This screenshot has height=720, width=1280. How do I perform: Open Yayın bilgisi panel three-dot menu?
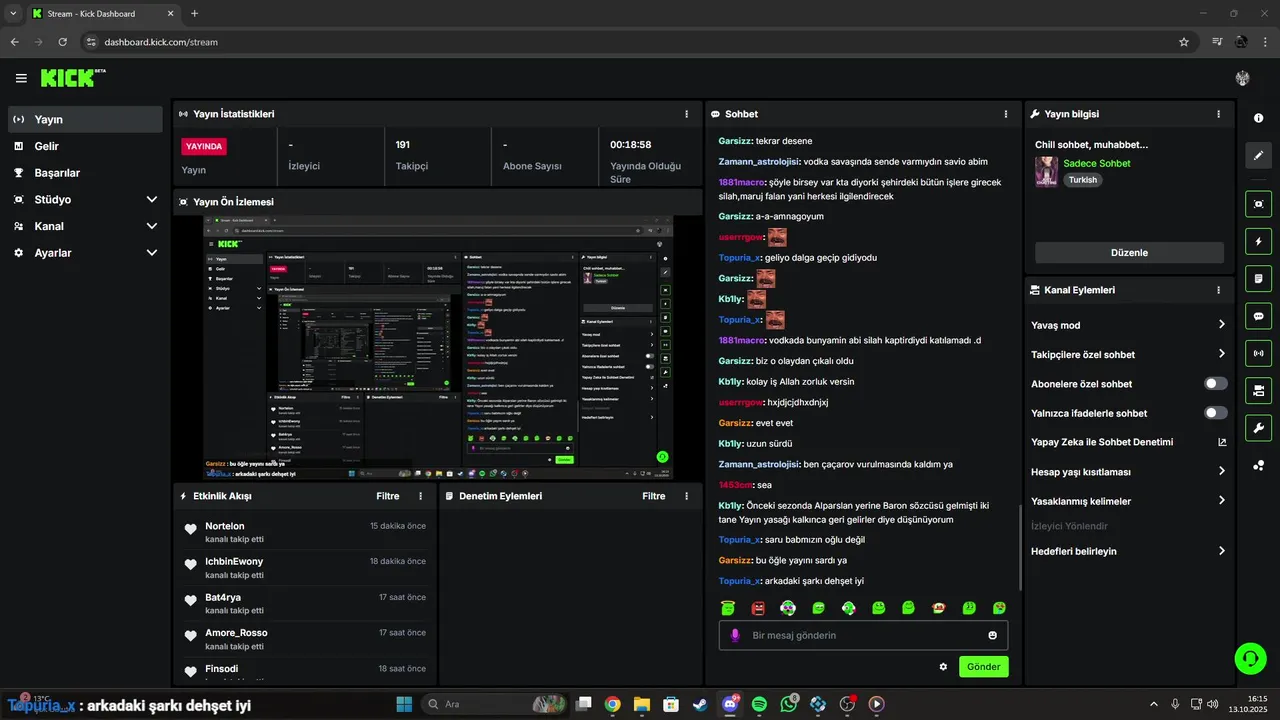[1218, 114]
